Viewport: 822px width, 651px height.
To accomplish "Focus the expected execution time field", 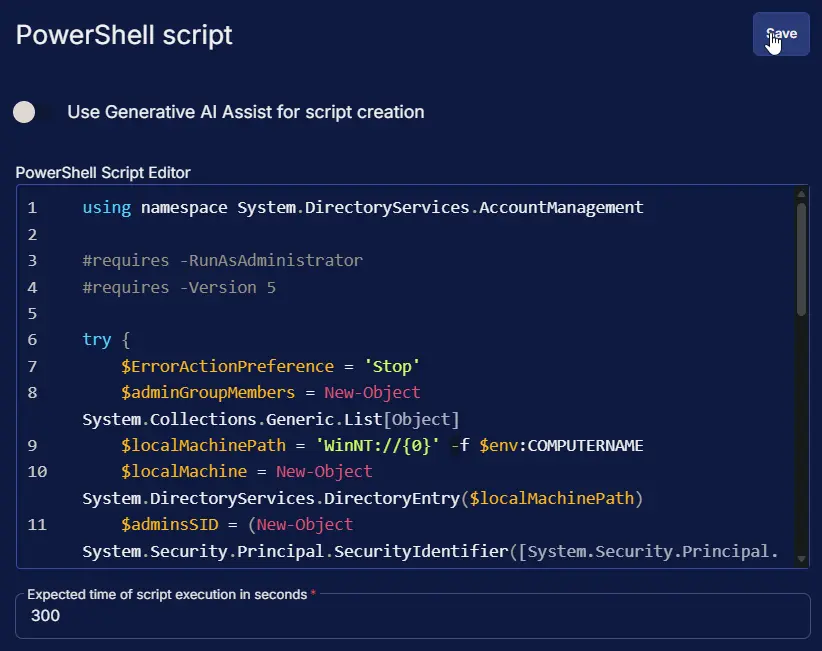I will click(x=412, y=616).
